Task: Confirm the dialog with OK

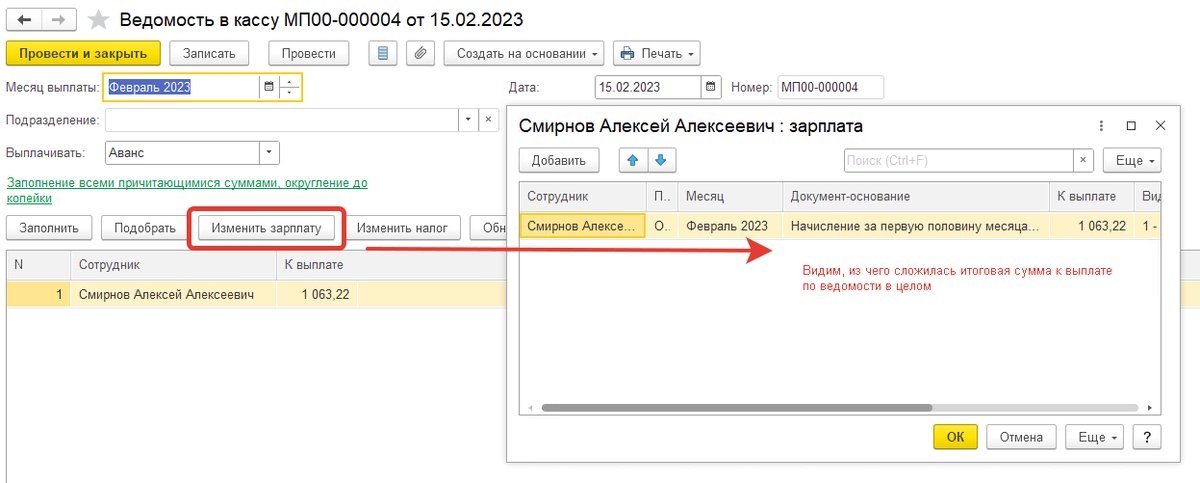Action: [955, 437]
